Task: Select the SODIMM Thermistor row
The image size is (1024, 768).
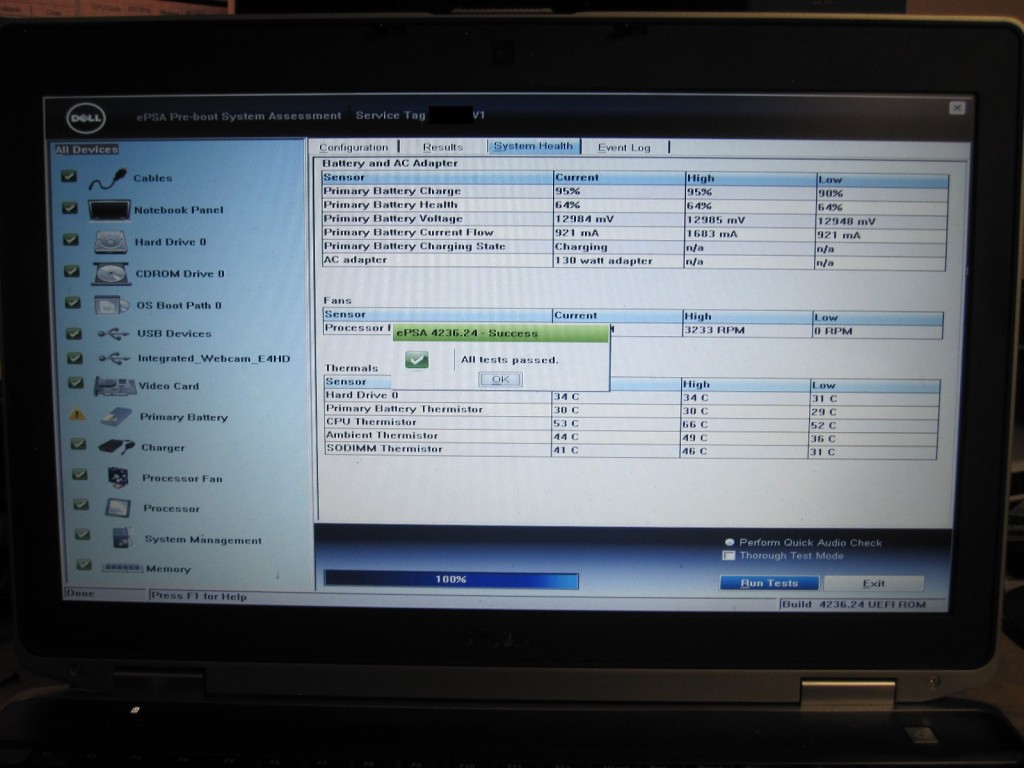Action: click(x=631, y=450)
